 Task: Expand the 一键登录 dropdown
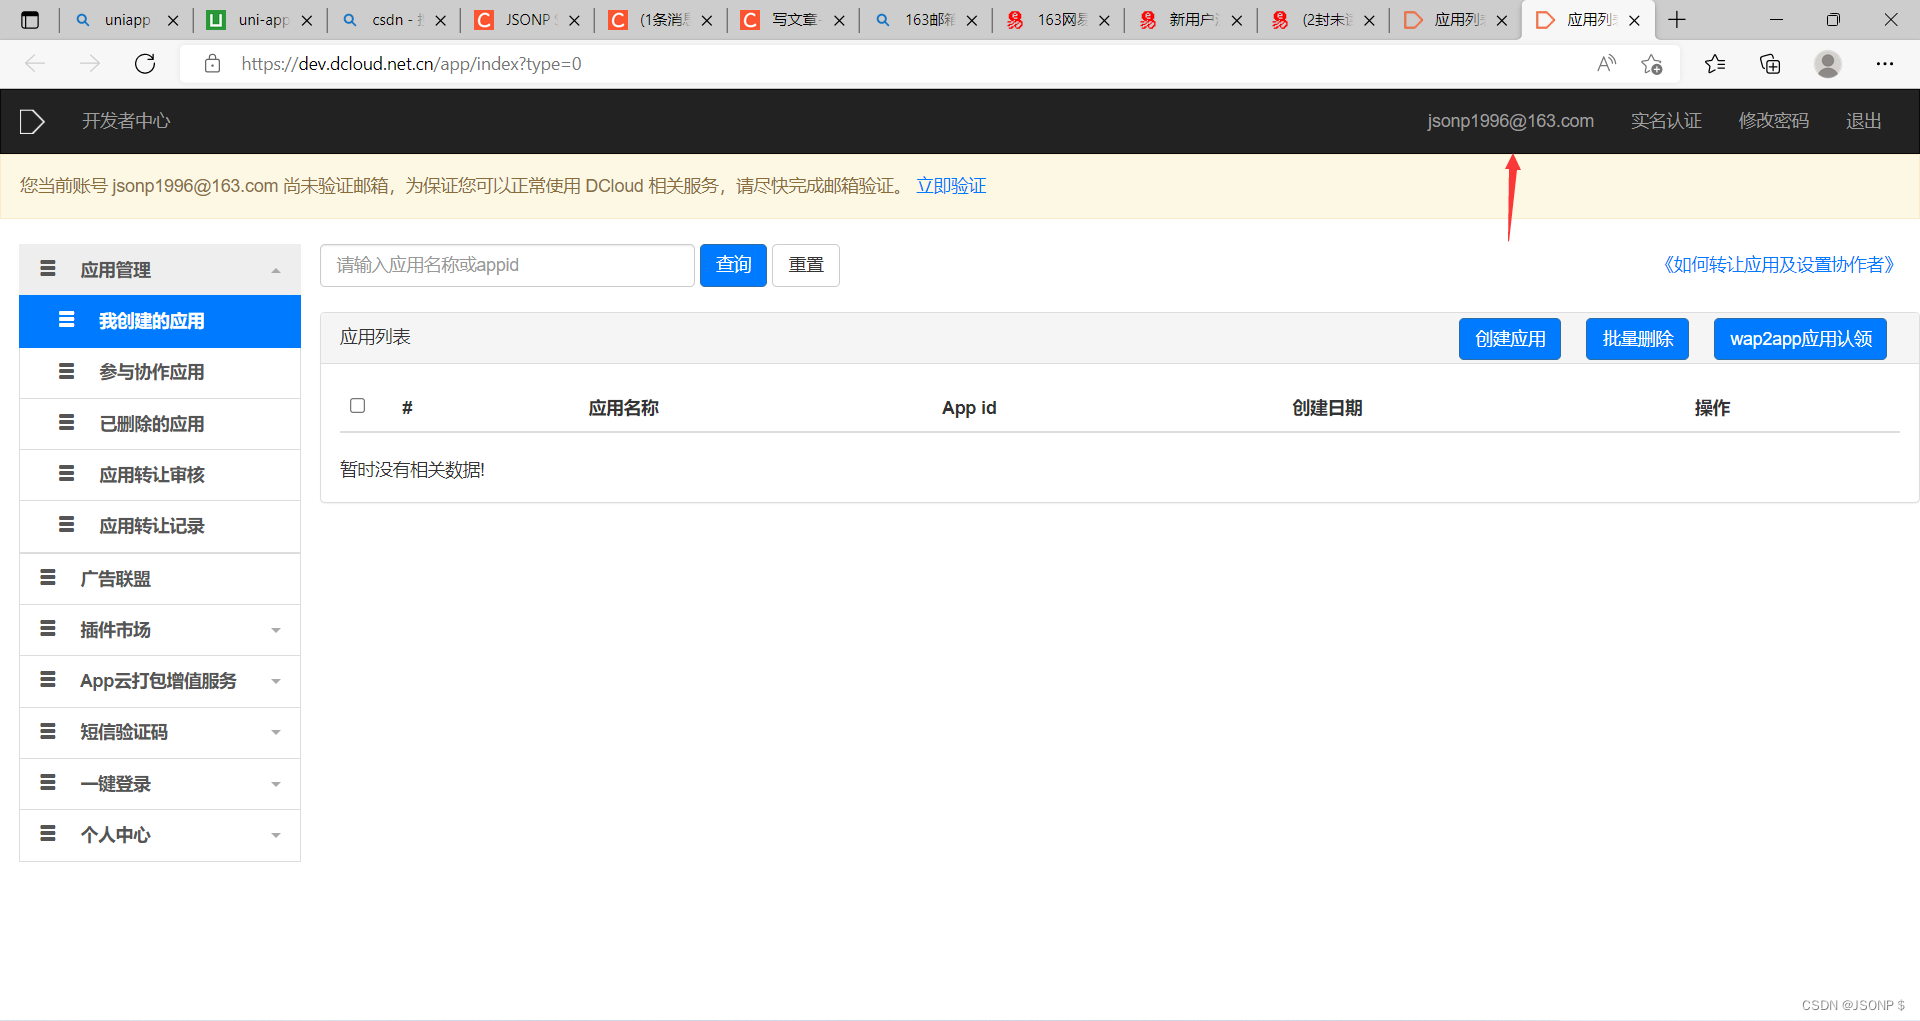click(x=276, y=783)
